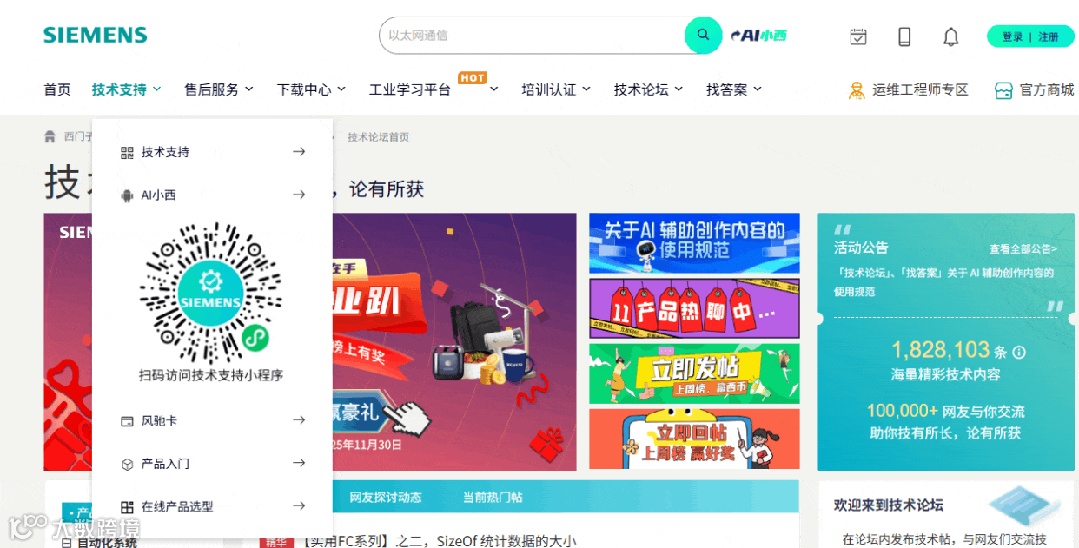The width and height of the screenshot is (1079, 548).
Task: Expand the 下载中心 dropdown menu
Action: [x=311, y=89]
